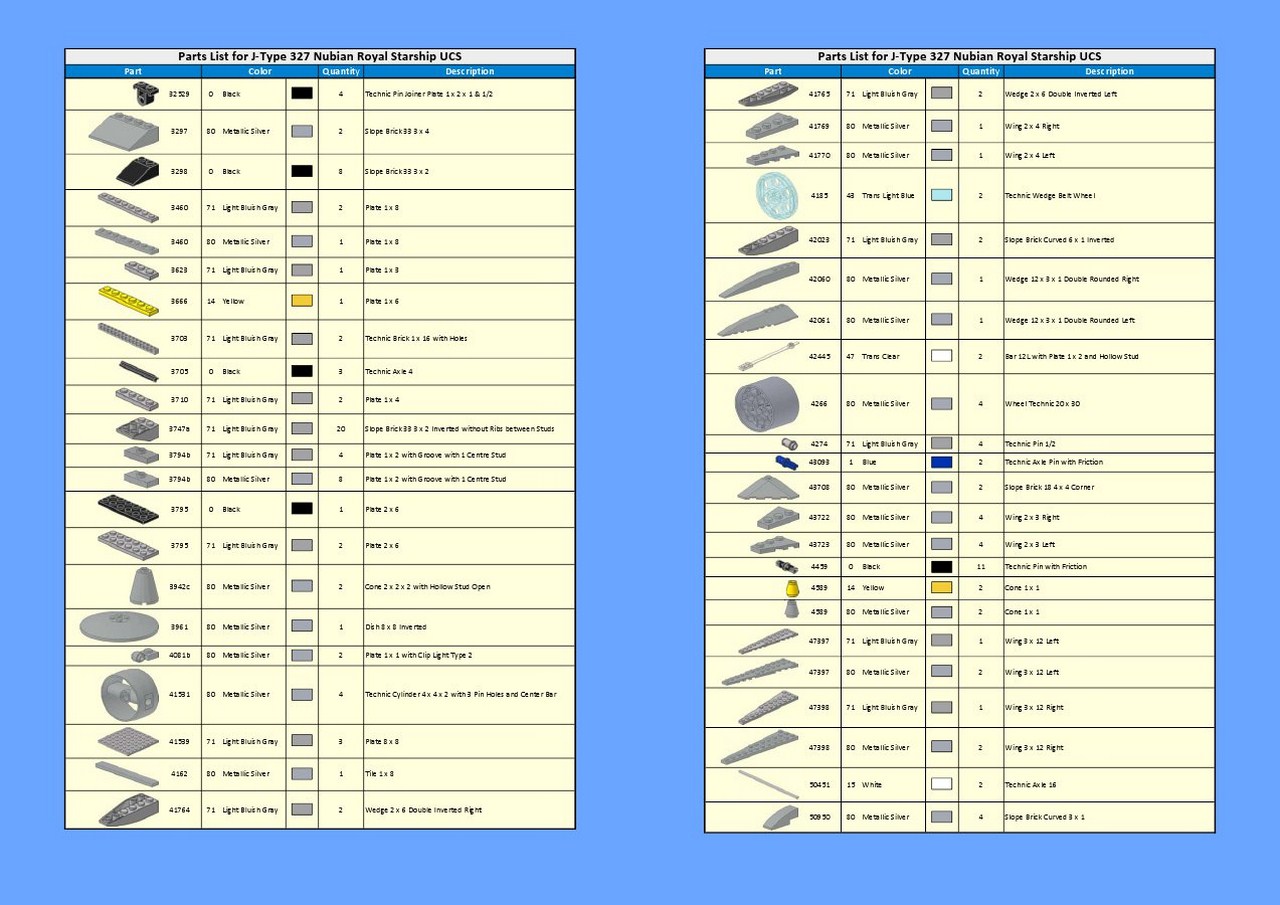Screen dimensions: 1280x905
Task: Select the 'Dish 8 x 8 Inverted' description
Action: pyautogui.click(x=396, y=627)
